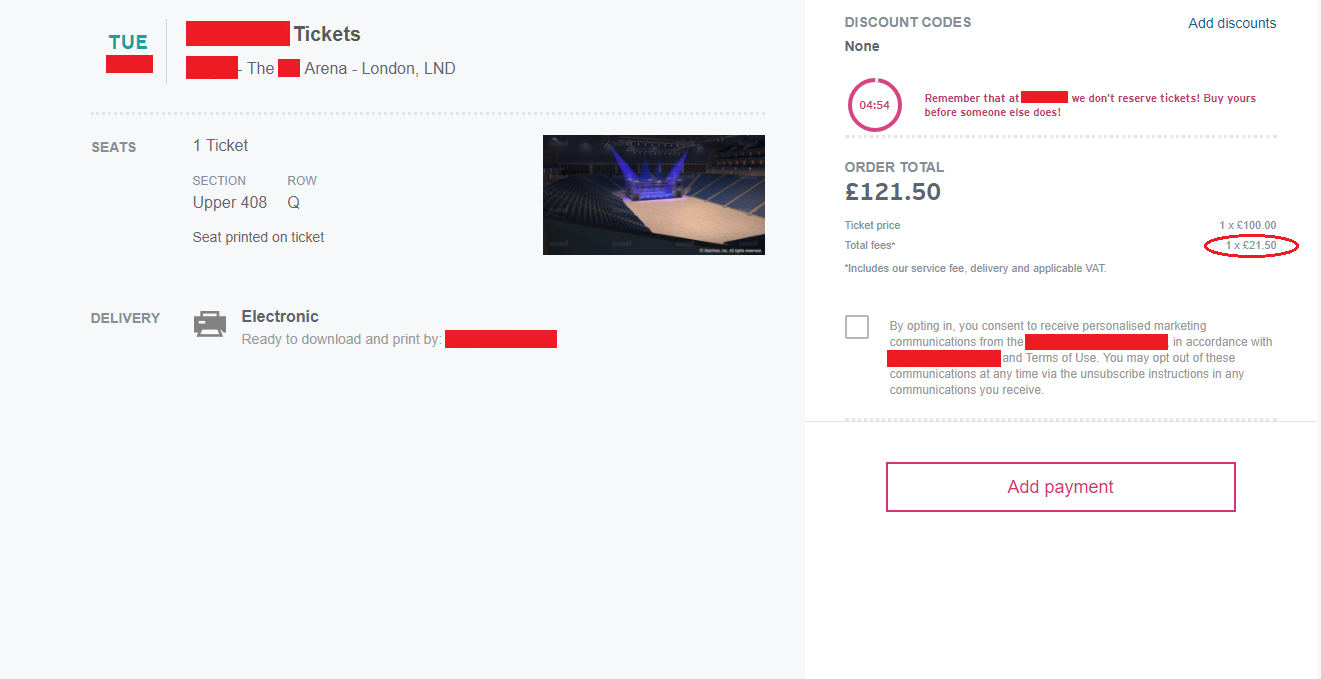Click the £121.50 order total amount
1321x679 pixels.
pyautogui.click(x=893, y=192)
